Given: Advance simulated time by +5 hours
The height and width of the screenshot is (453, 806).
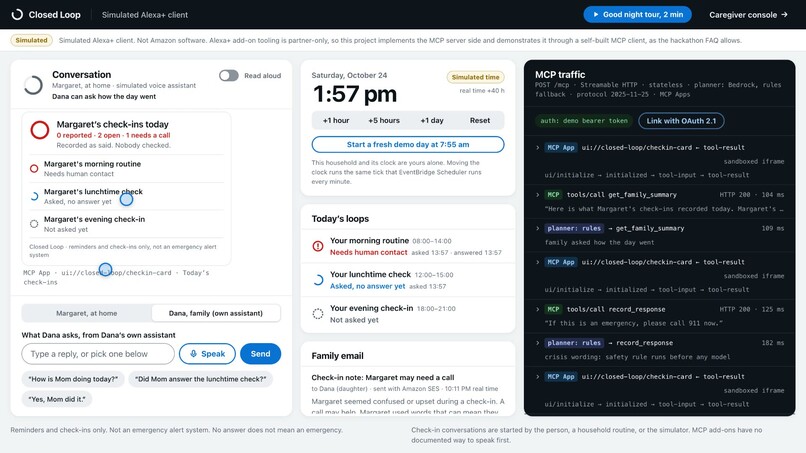Looking at the screenshot, I should (384, 120).
